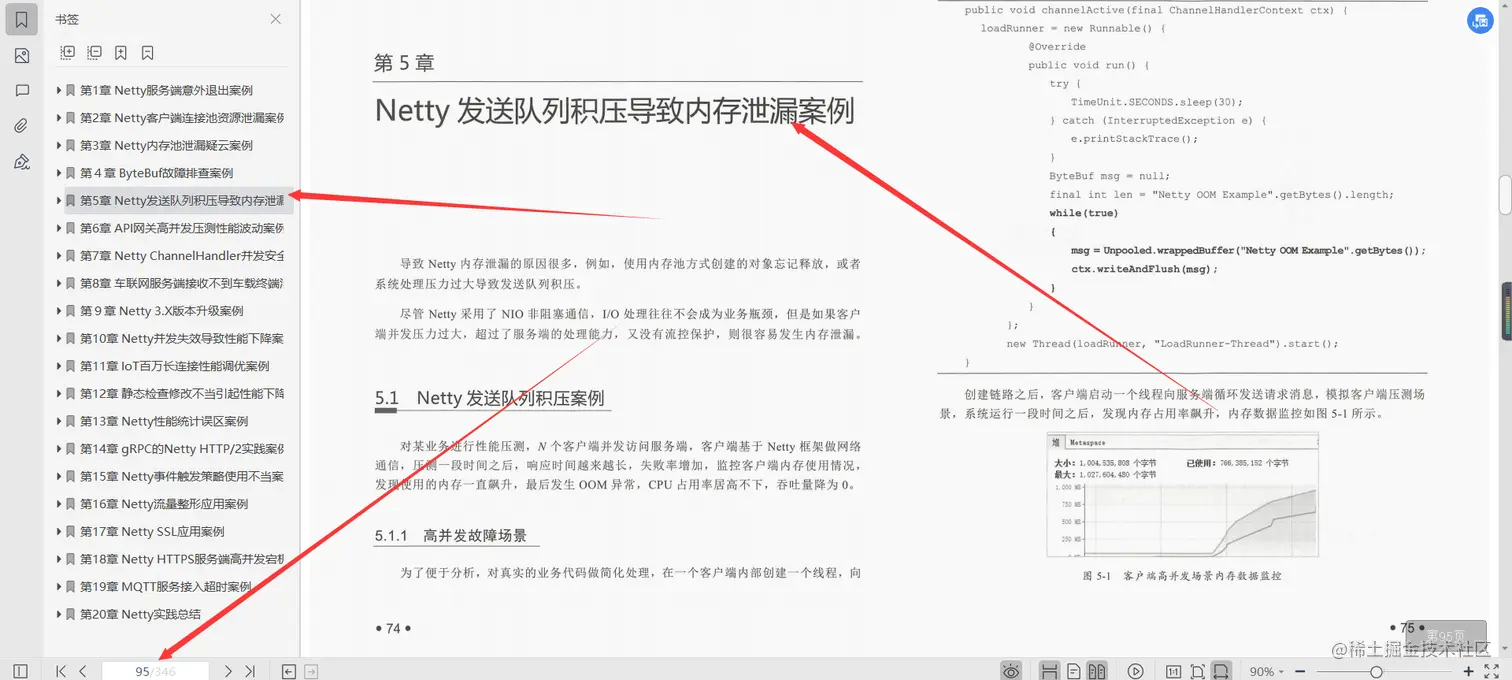Toggle two-page book view mode
The height and width of the screenshot is (680, 1512).
point(1096,670)
